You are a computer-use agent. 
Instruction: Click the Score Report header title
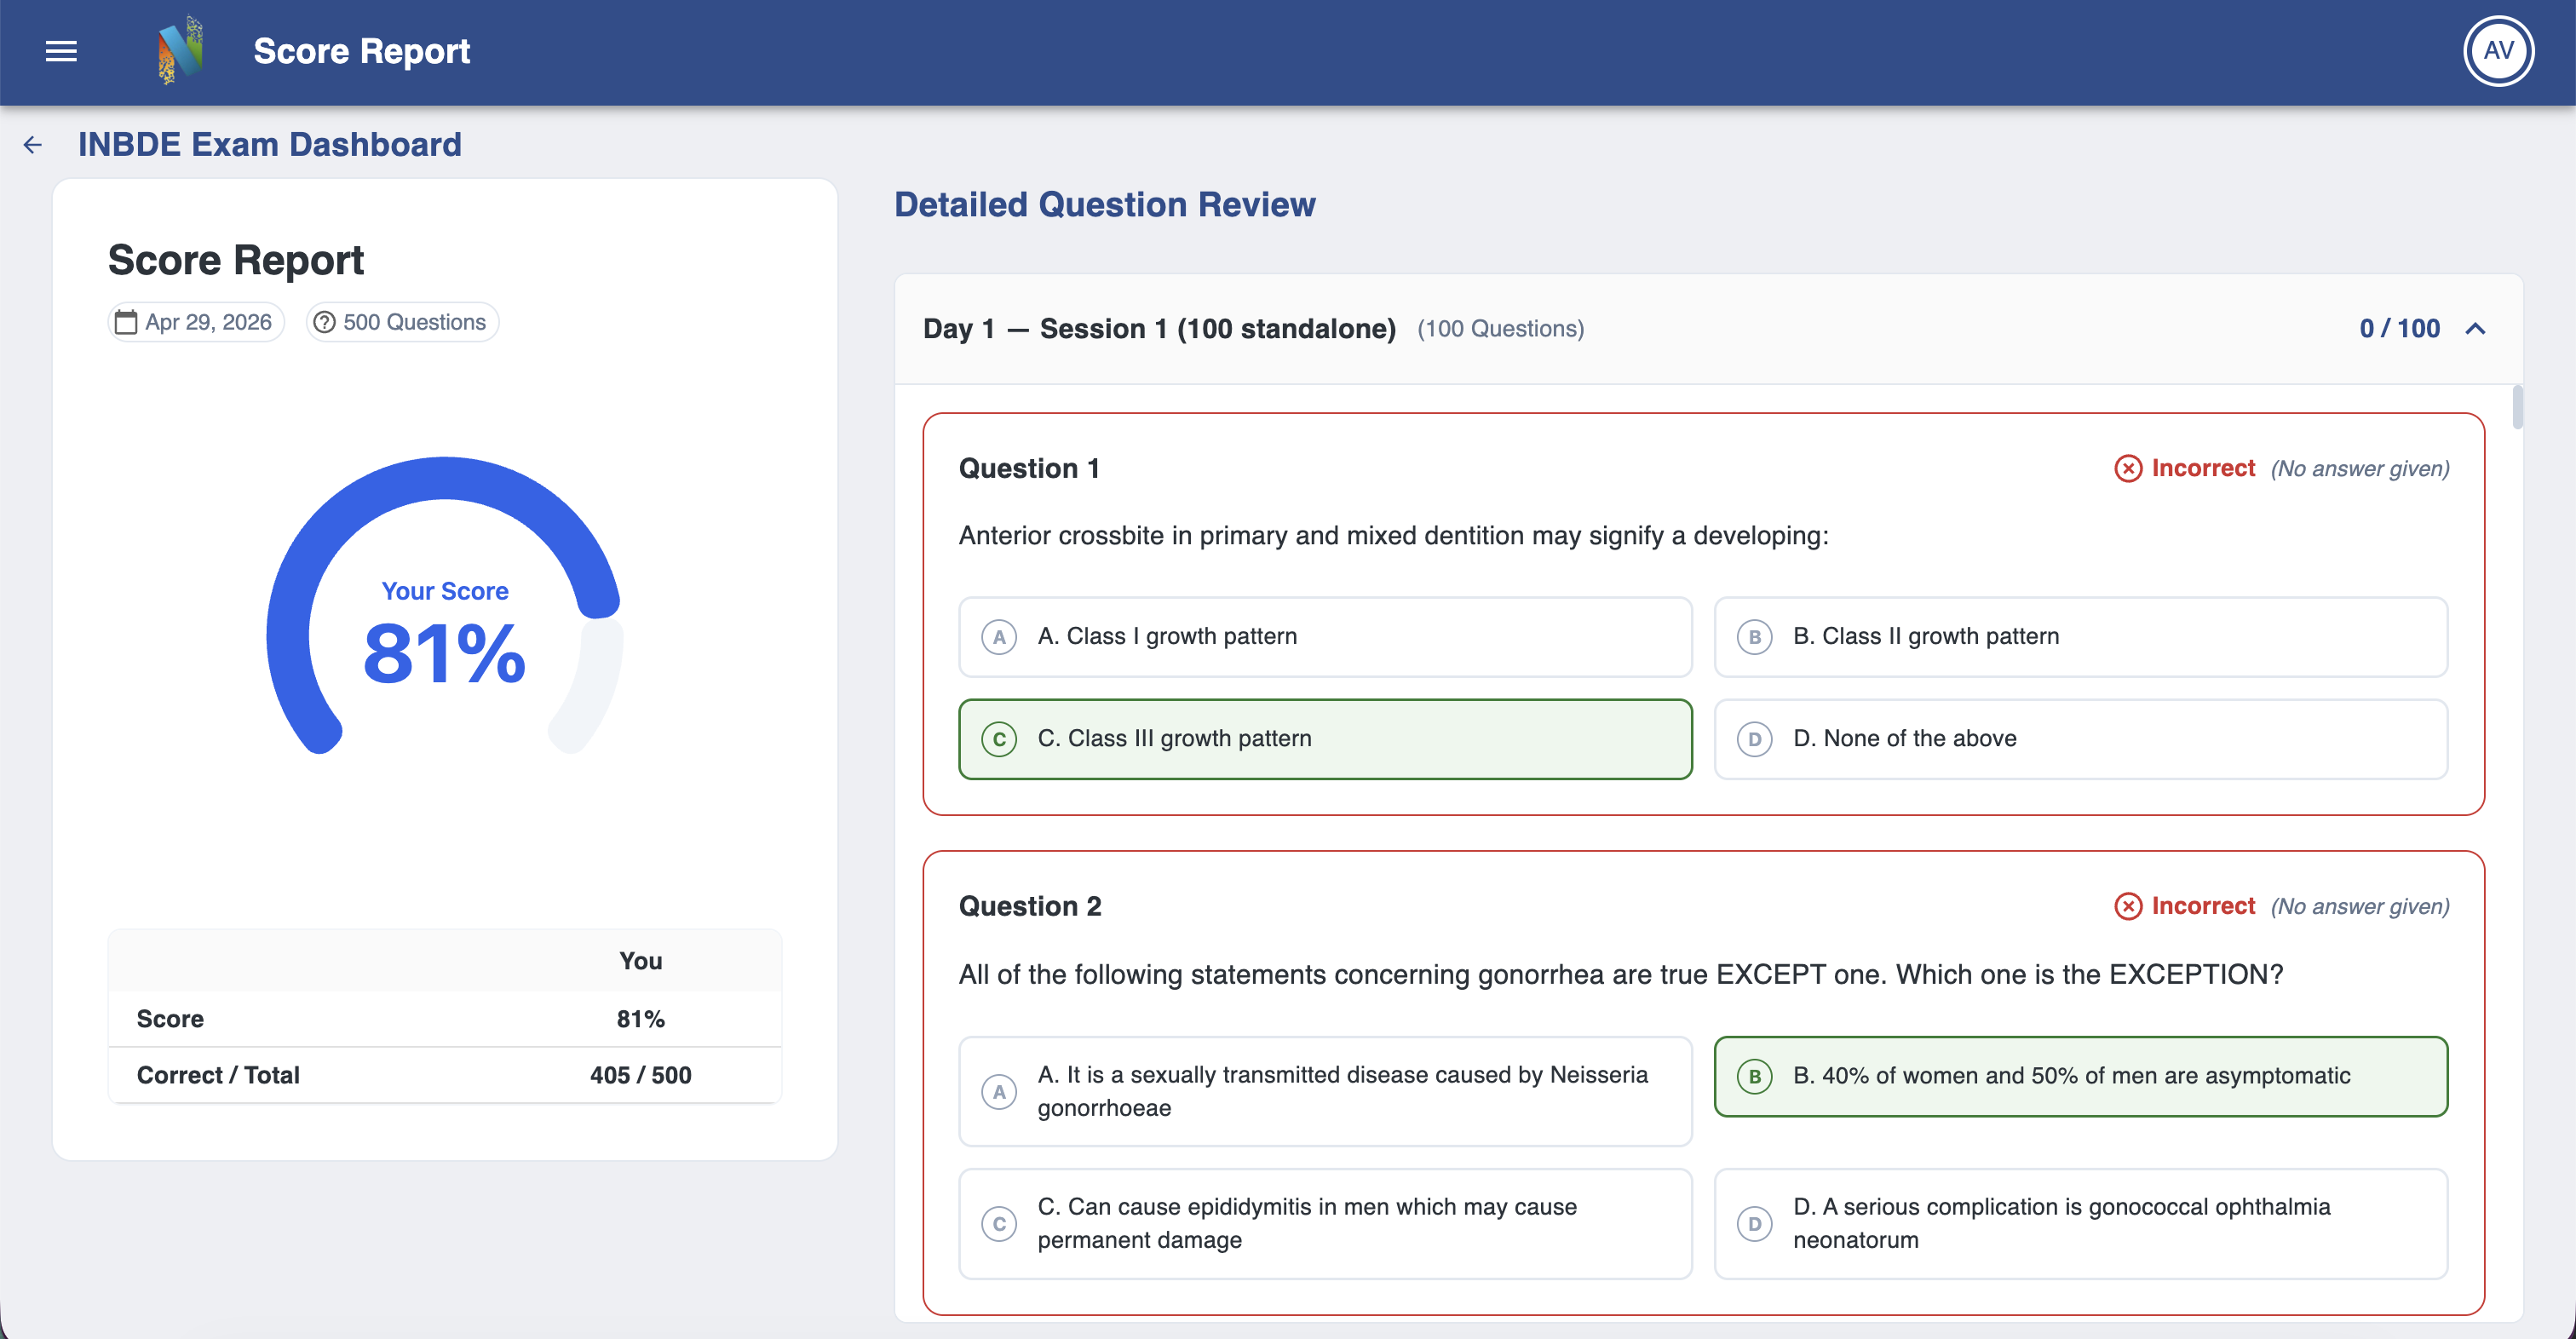361,51
